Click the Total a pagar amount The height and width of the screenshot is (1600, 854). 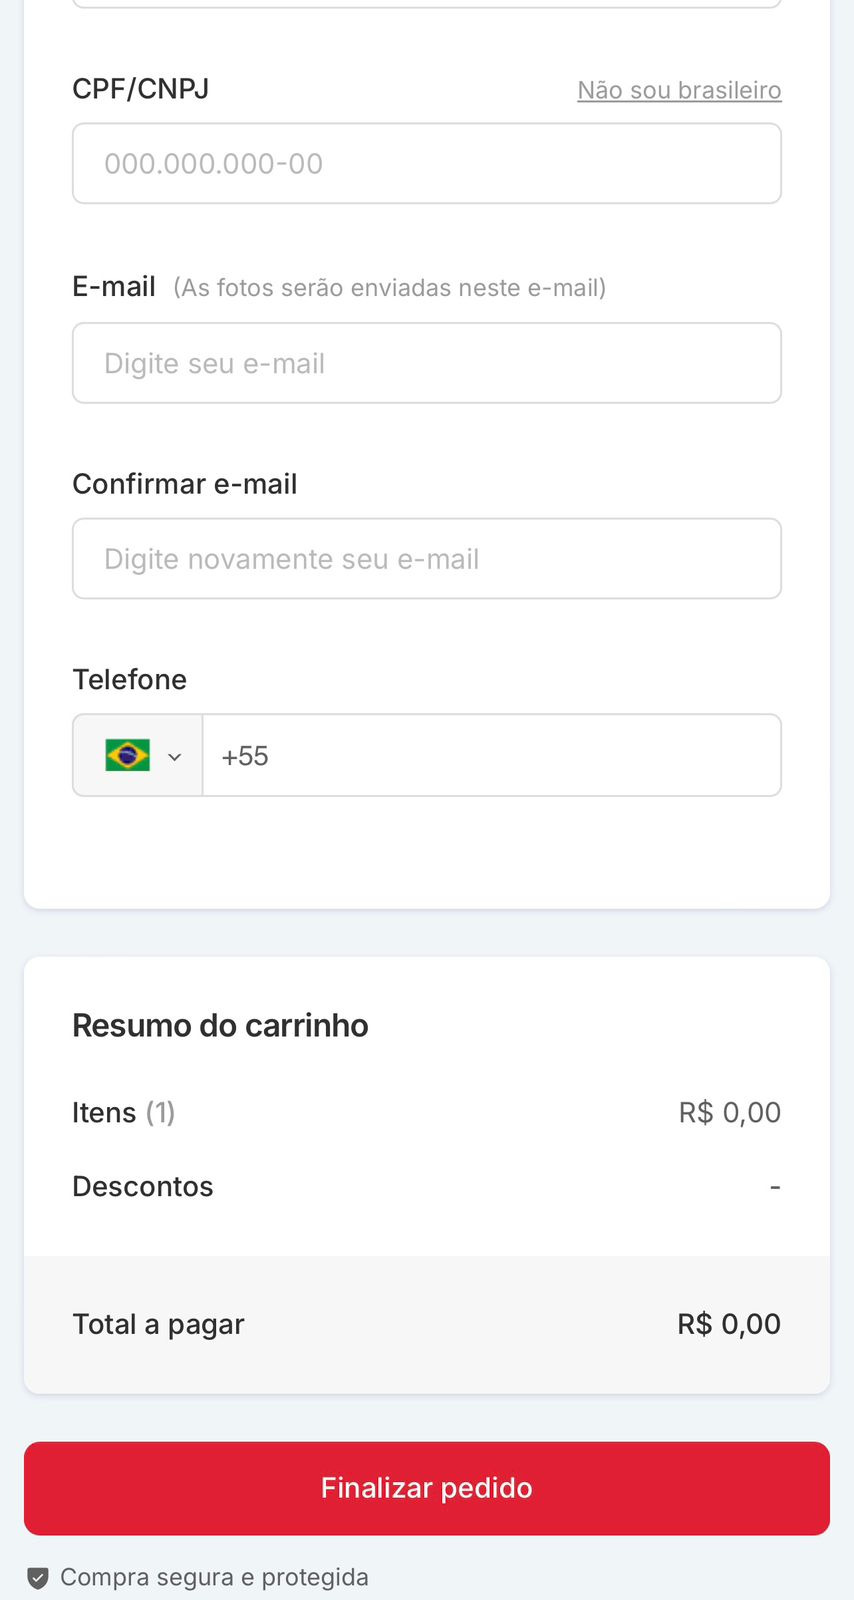pyautogui.click(x=728, y=1324)
